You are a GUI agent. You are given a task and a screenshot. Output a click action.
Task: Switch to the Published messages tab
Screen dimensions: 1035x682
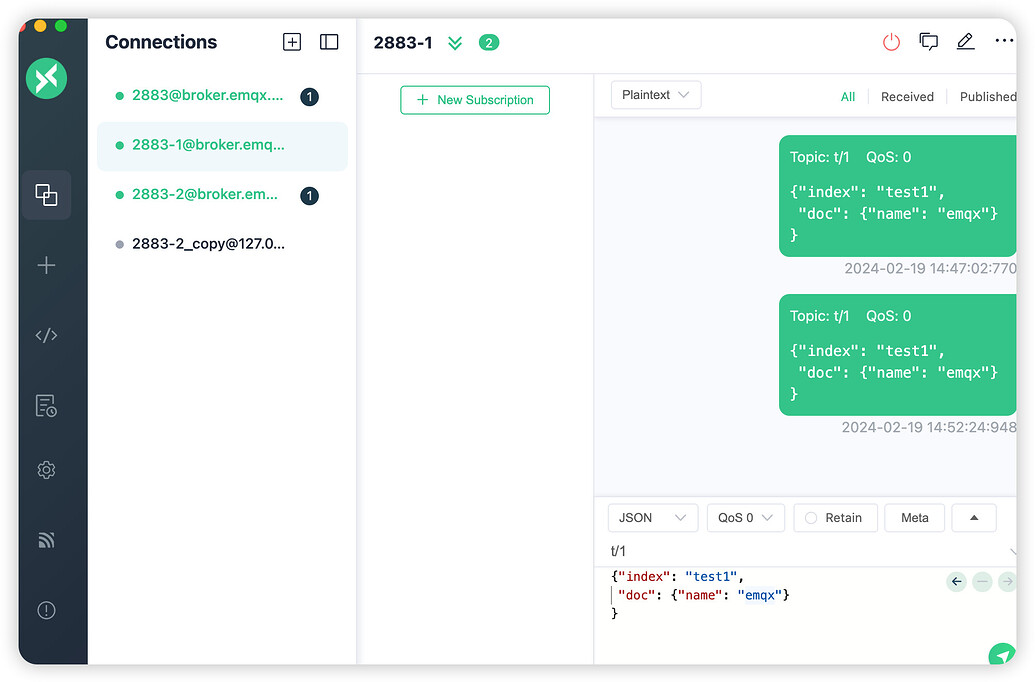coord(987,97)
